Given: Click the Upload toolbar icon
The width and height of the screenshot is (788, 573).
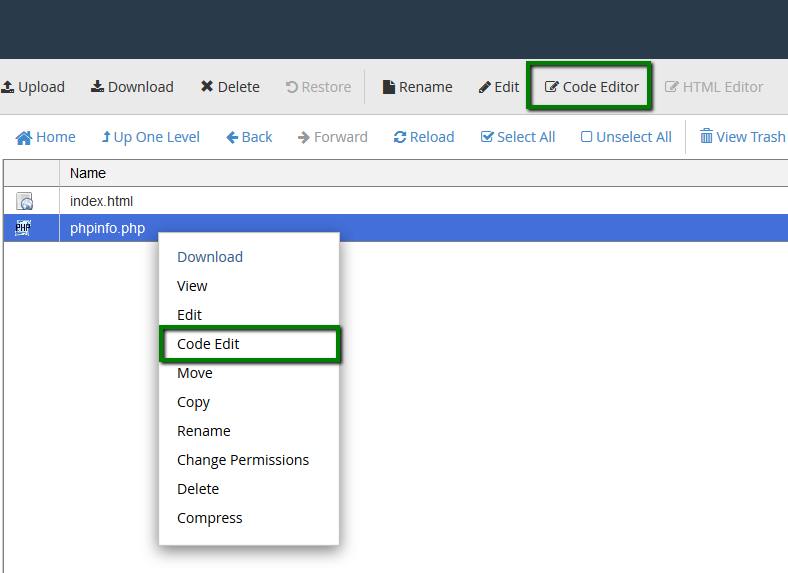Looking at the screenshot, I should (x=8, y=87).
